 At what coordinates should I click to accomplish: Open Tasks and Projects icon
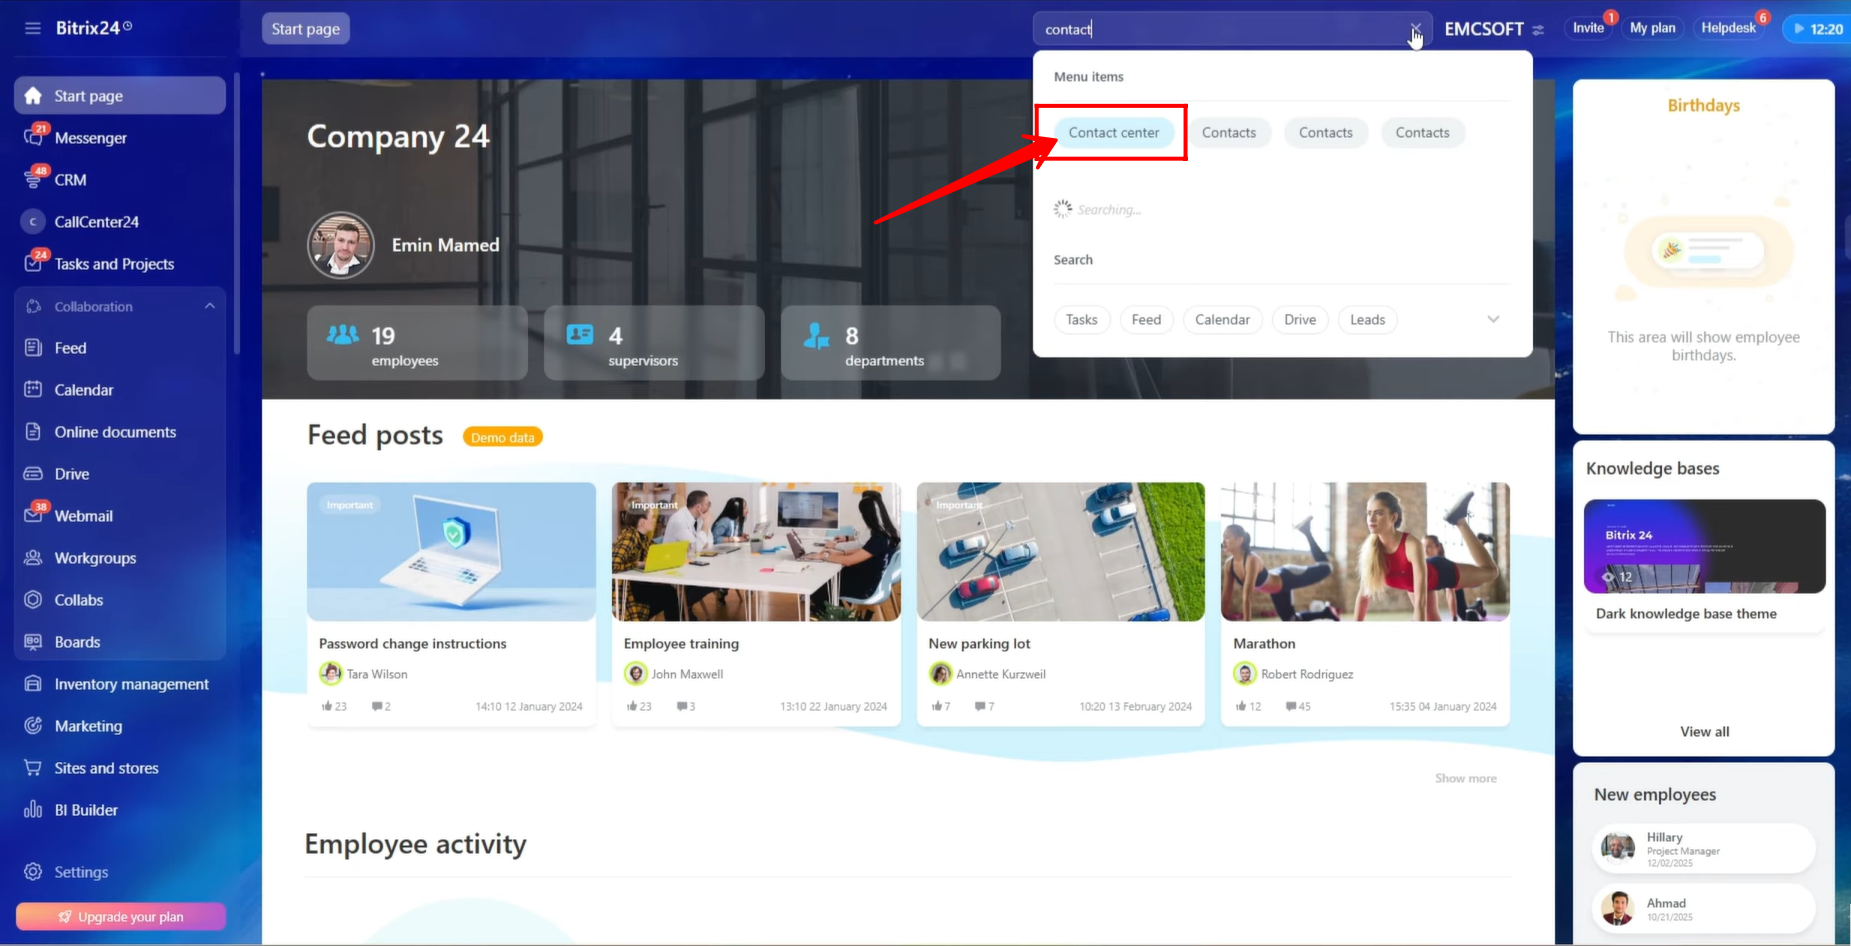[33, 263]
